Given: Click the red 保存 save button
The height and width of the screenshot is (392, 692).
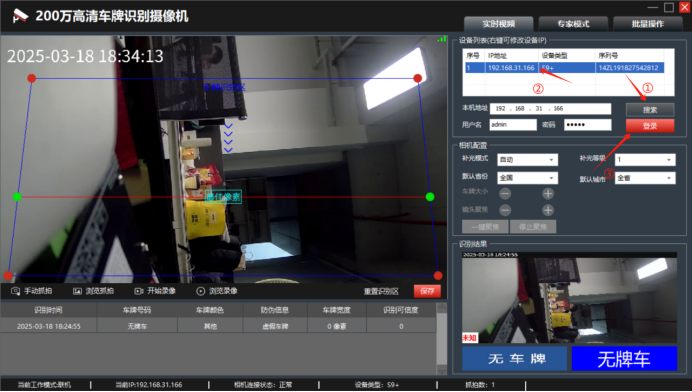Looking at the screenshot, I should [427, 291].
